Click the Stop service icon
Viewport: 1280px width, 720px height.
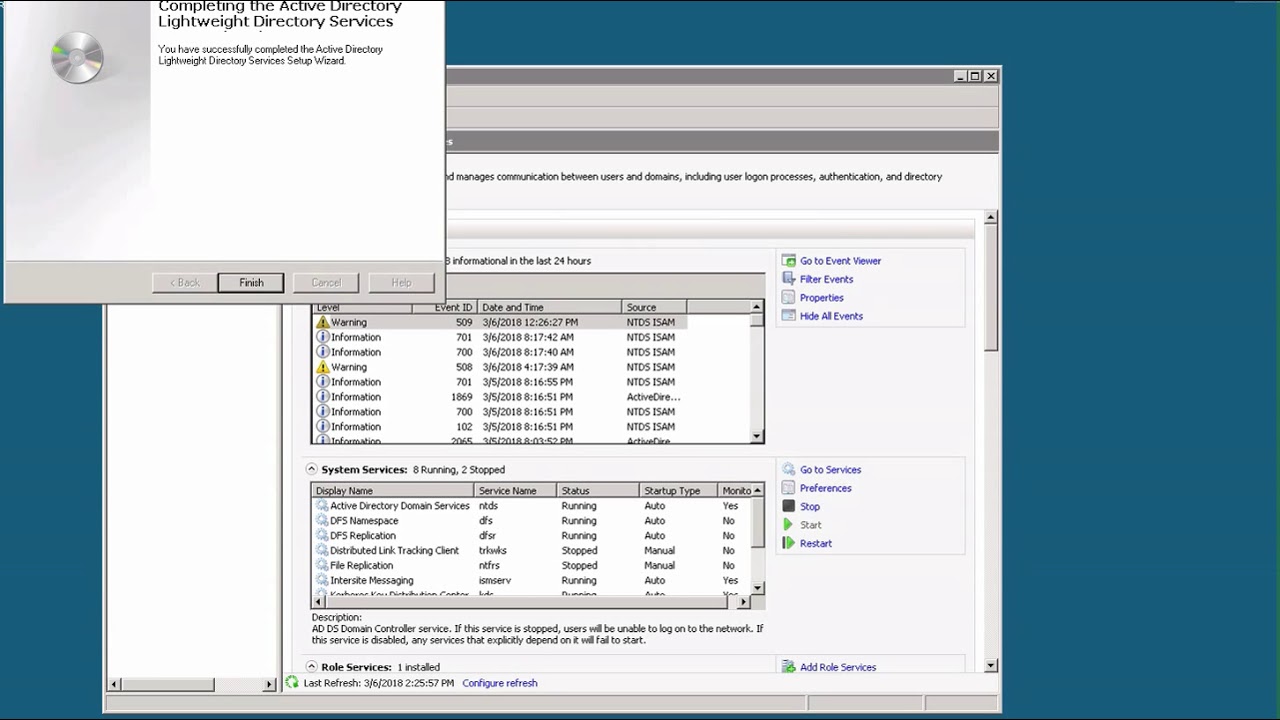point(789,506)
